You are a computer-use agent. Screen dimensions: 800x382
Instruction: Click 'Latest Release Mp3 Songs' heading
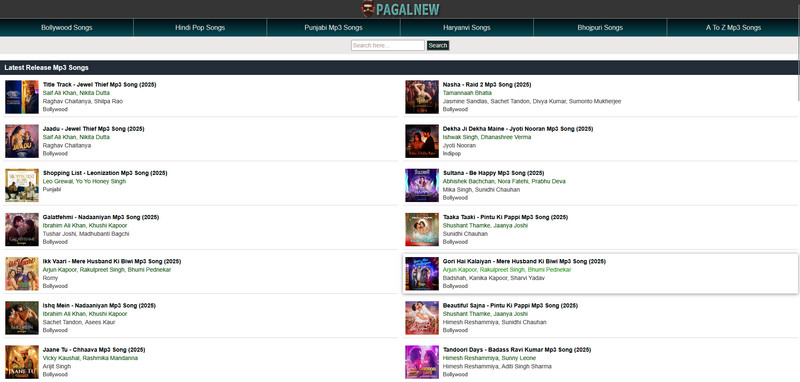coord(46,67)
